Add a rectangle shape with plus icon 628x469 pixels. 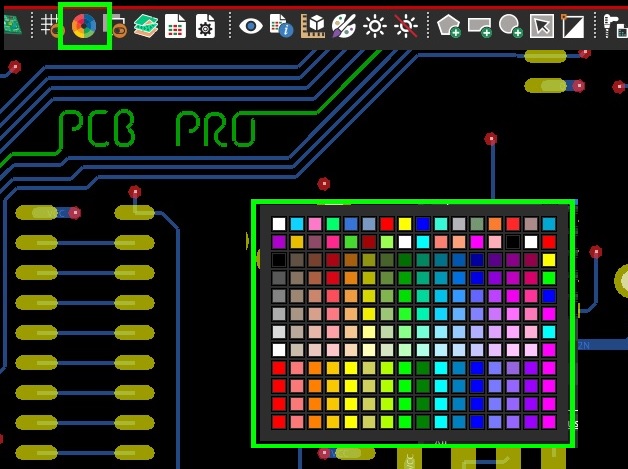point(479,26)
